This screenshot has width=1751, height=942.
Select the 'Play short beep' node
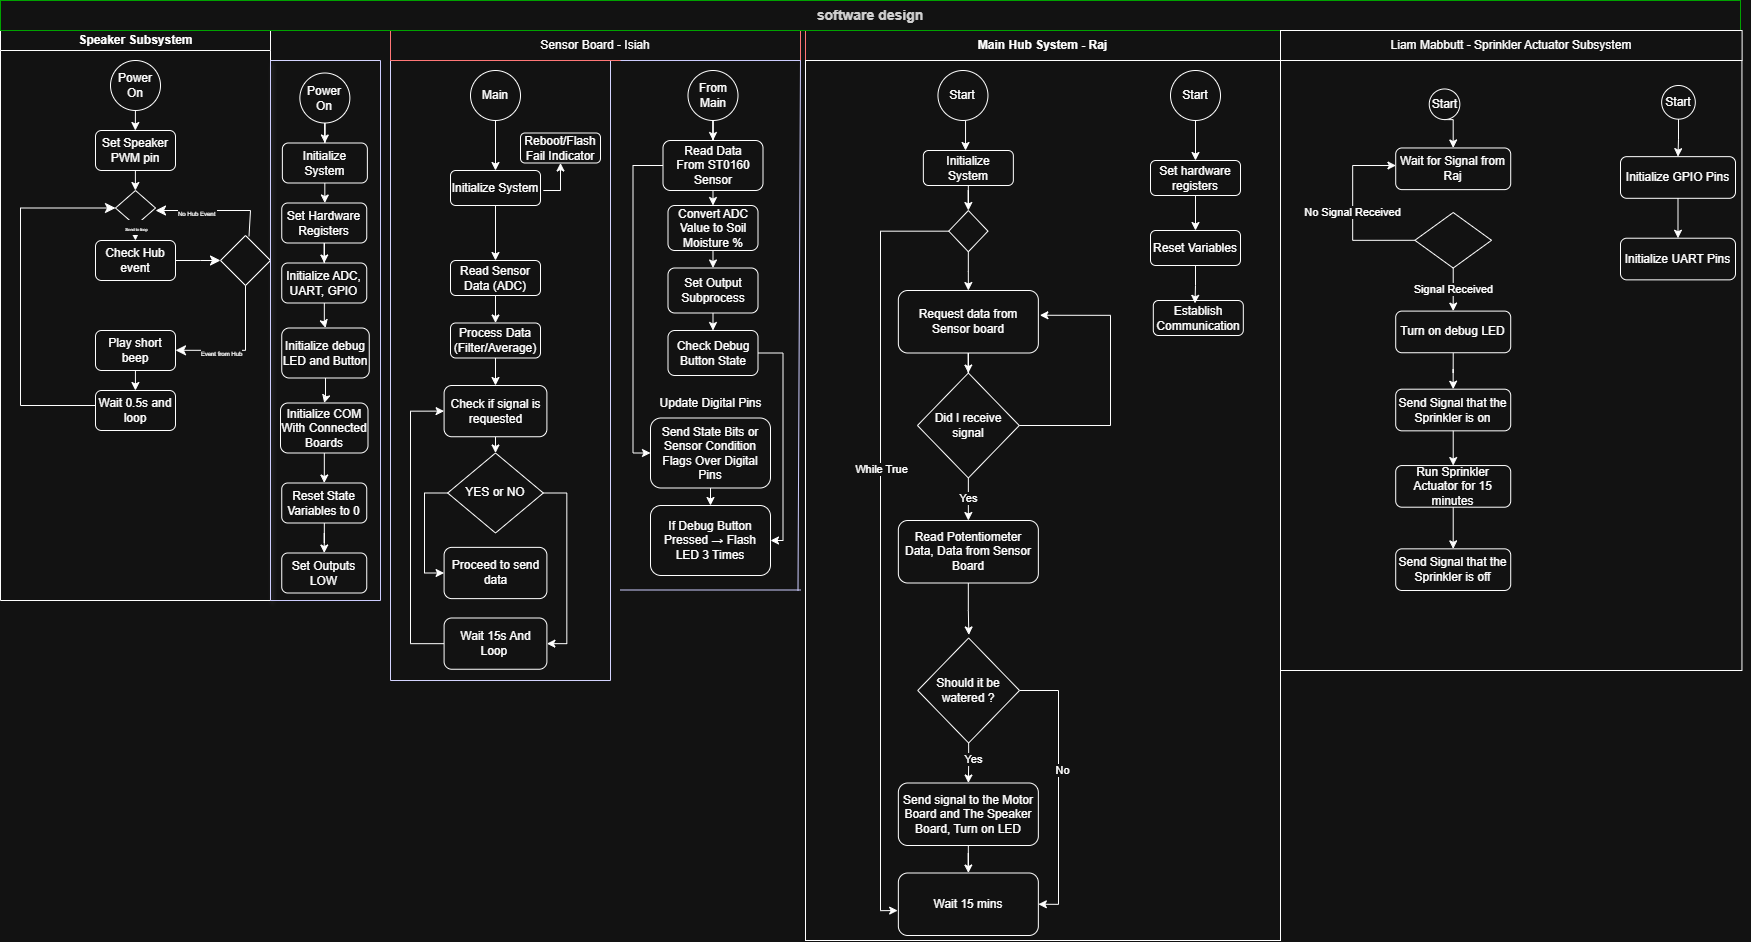point(134,350)
